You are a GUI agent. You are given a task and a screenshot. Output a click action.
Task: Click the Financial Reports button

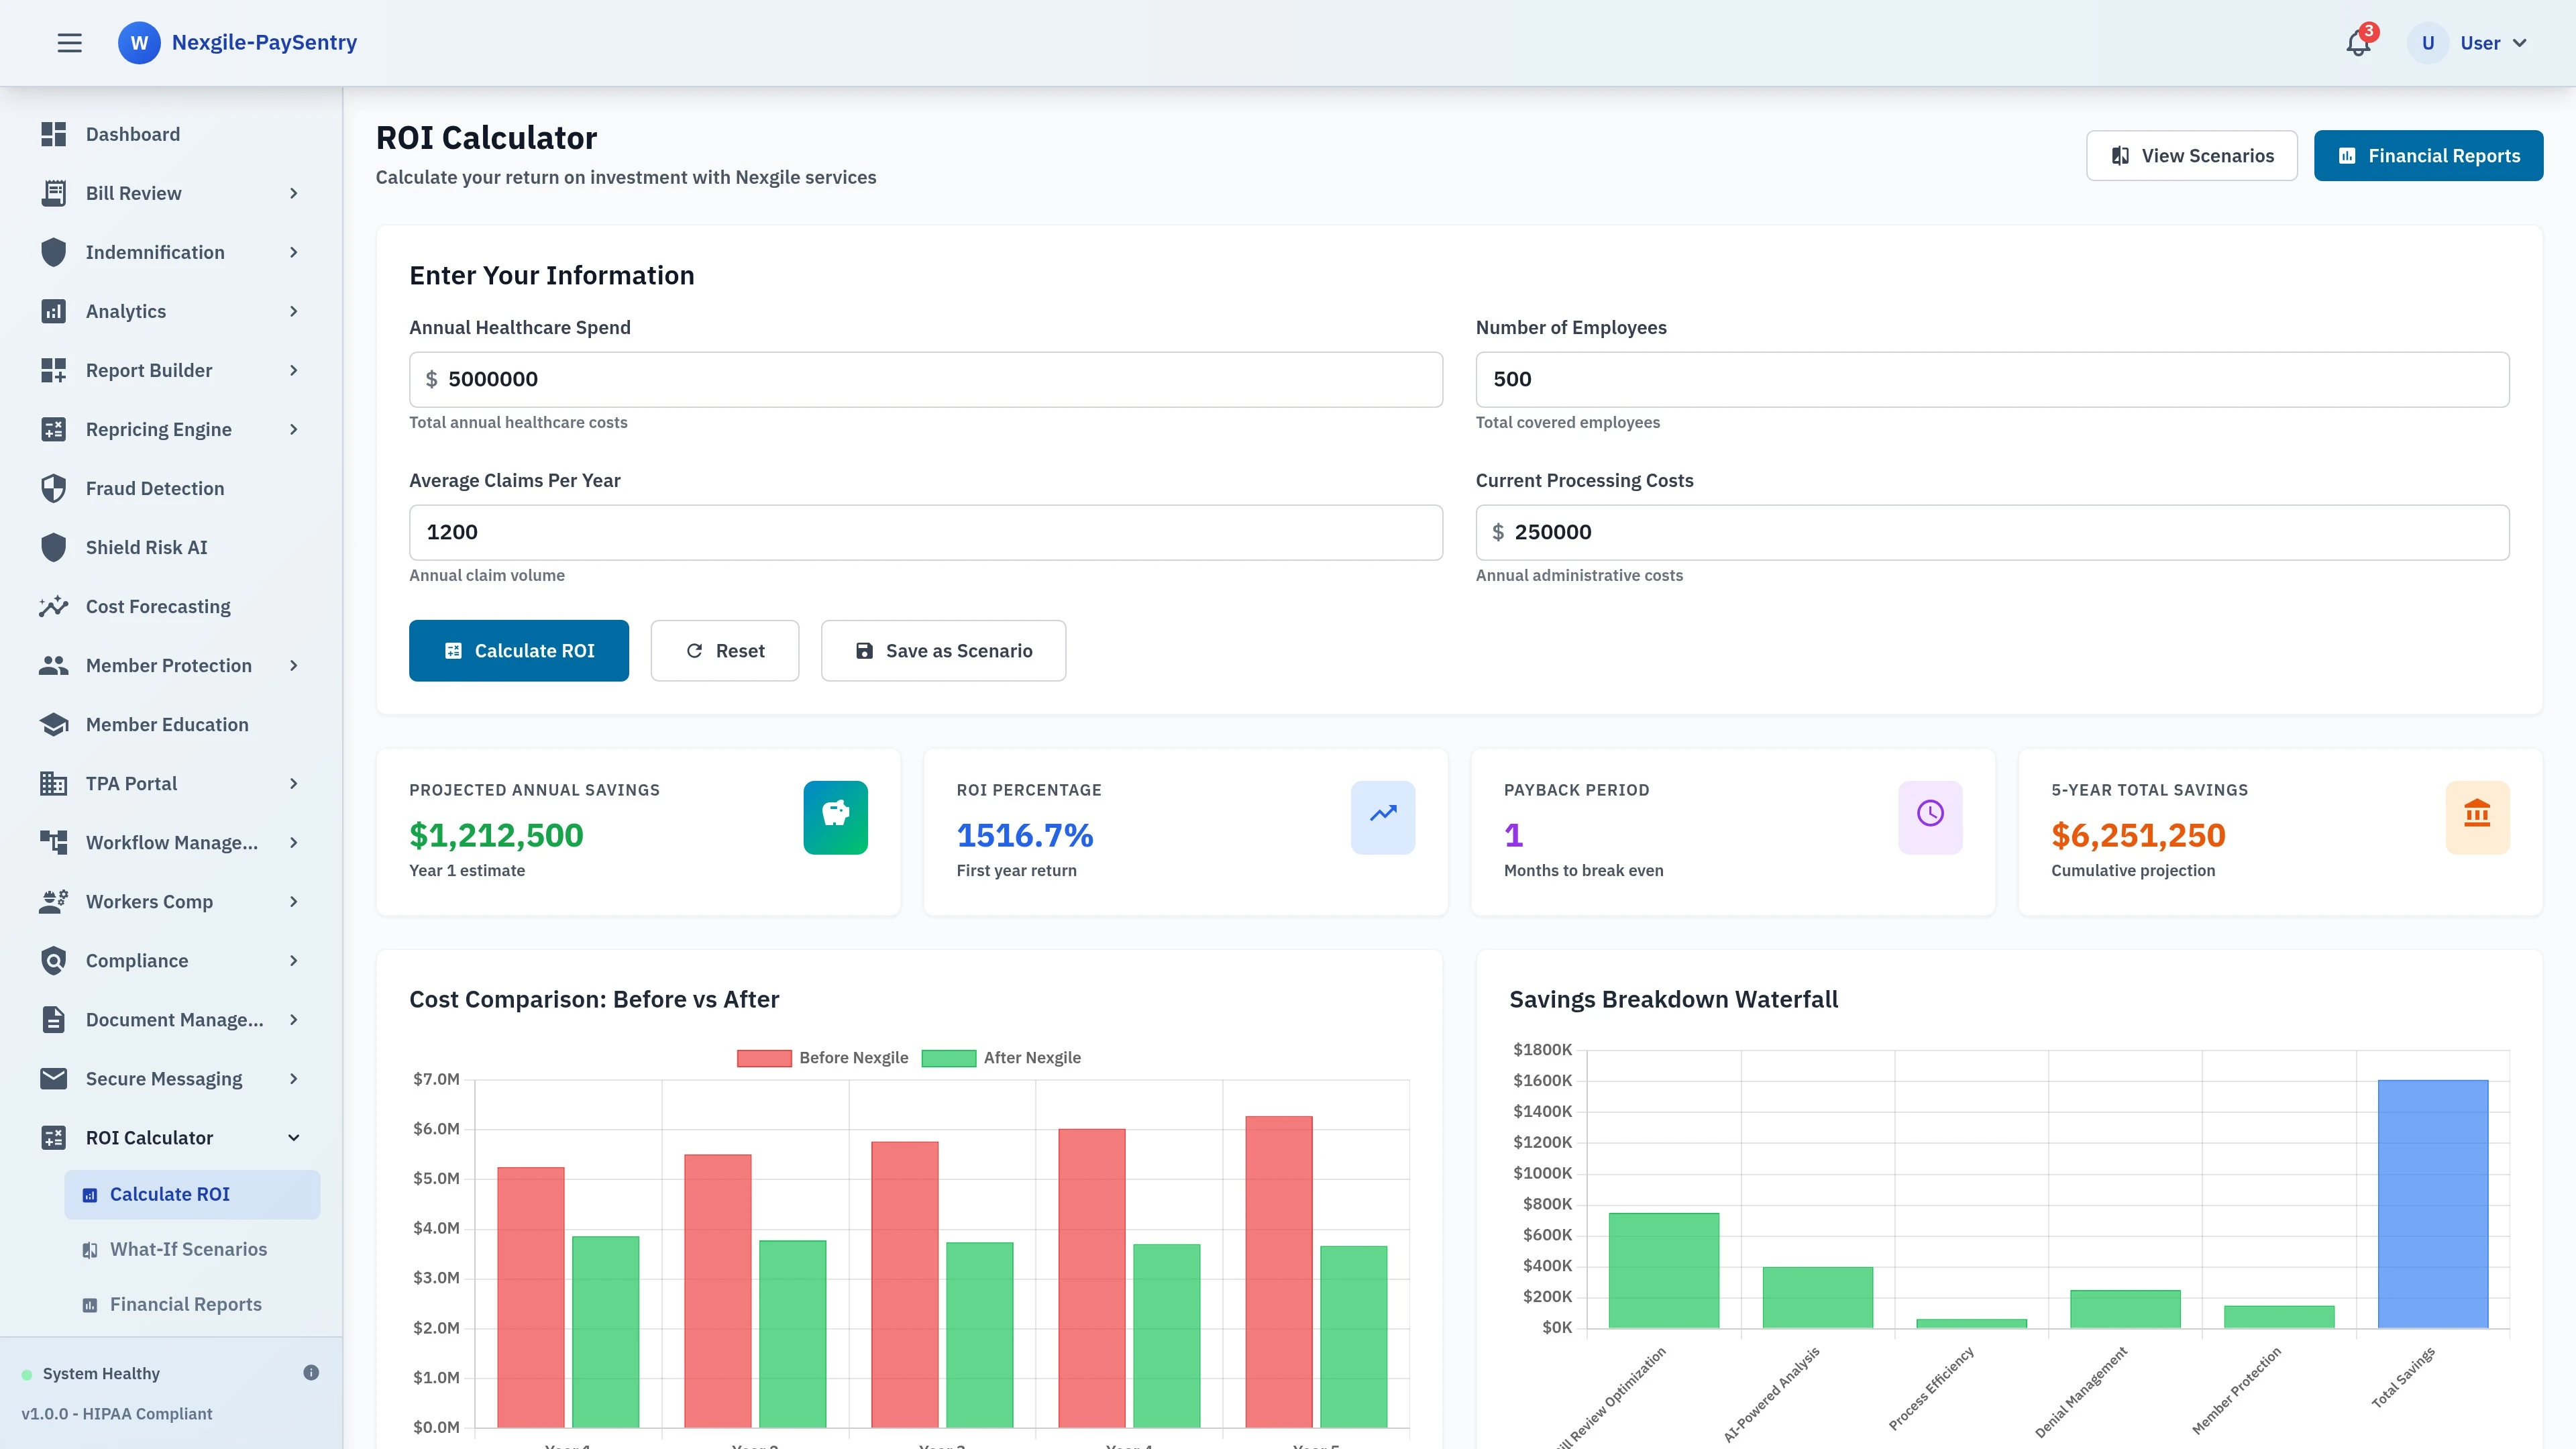[2428, 155]
